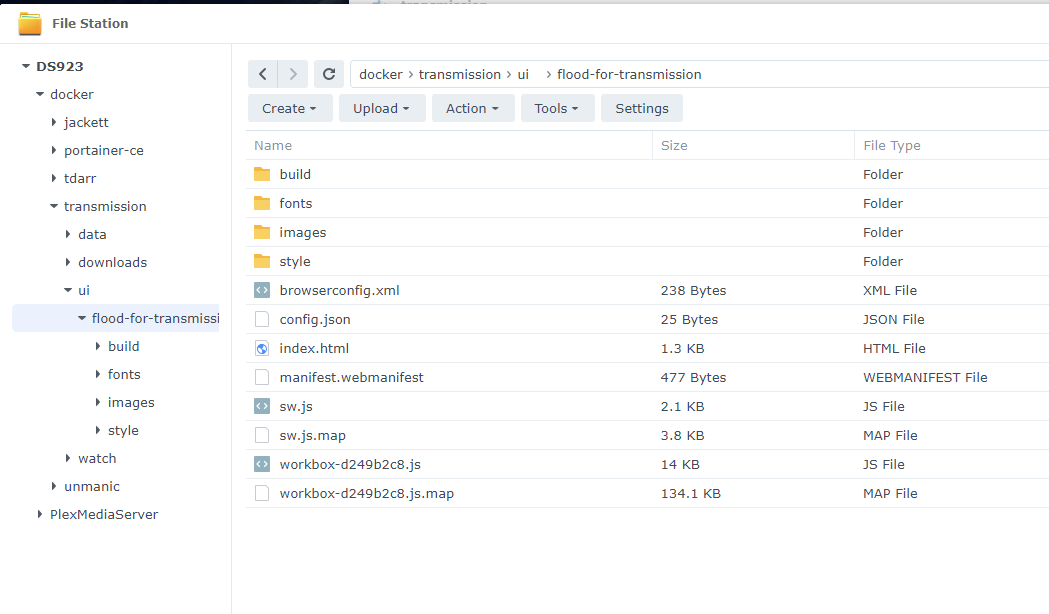Click the back navigation arrow
This screenshot has height=614, width=1049.
[263, 74]
